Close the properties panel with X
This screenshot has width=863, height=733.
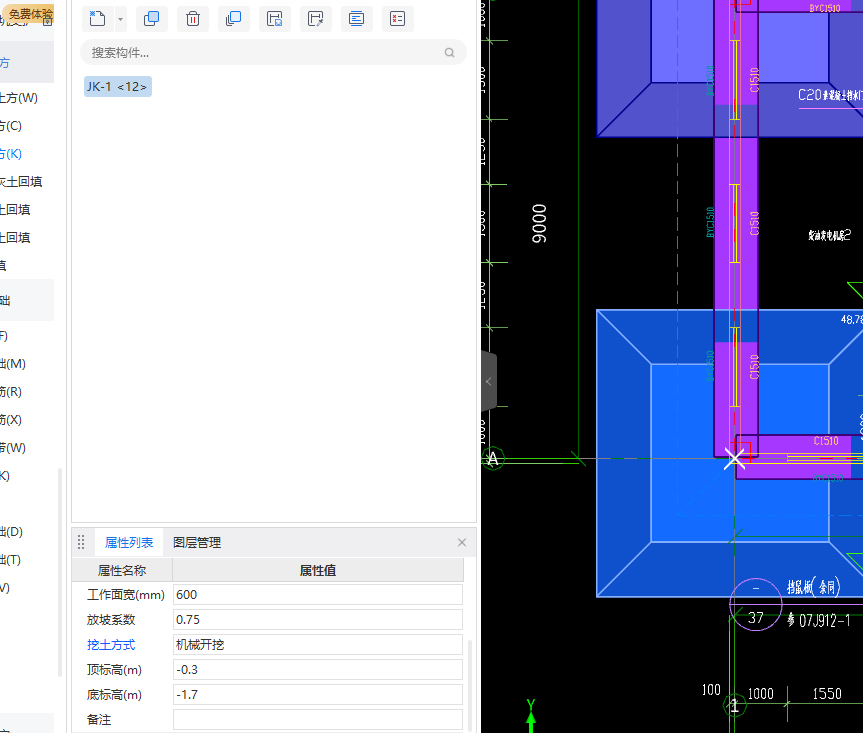pos(462,543)
